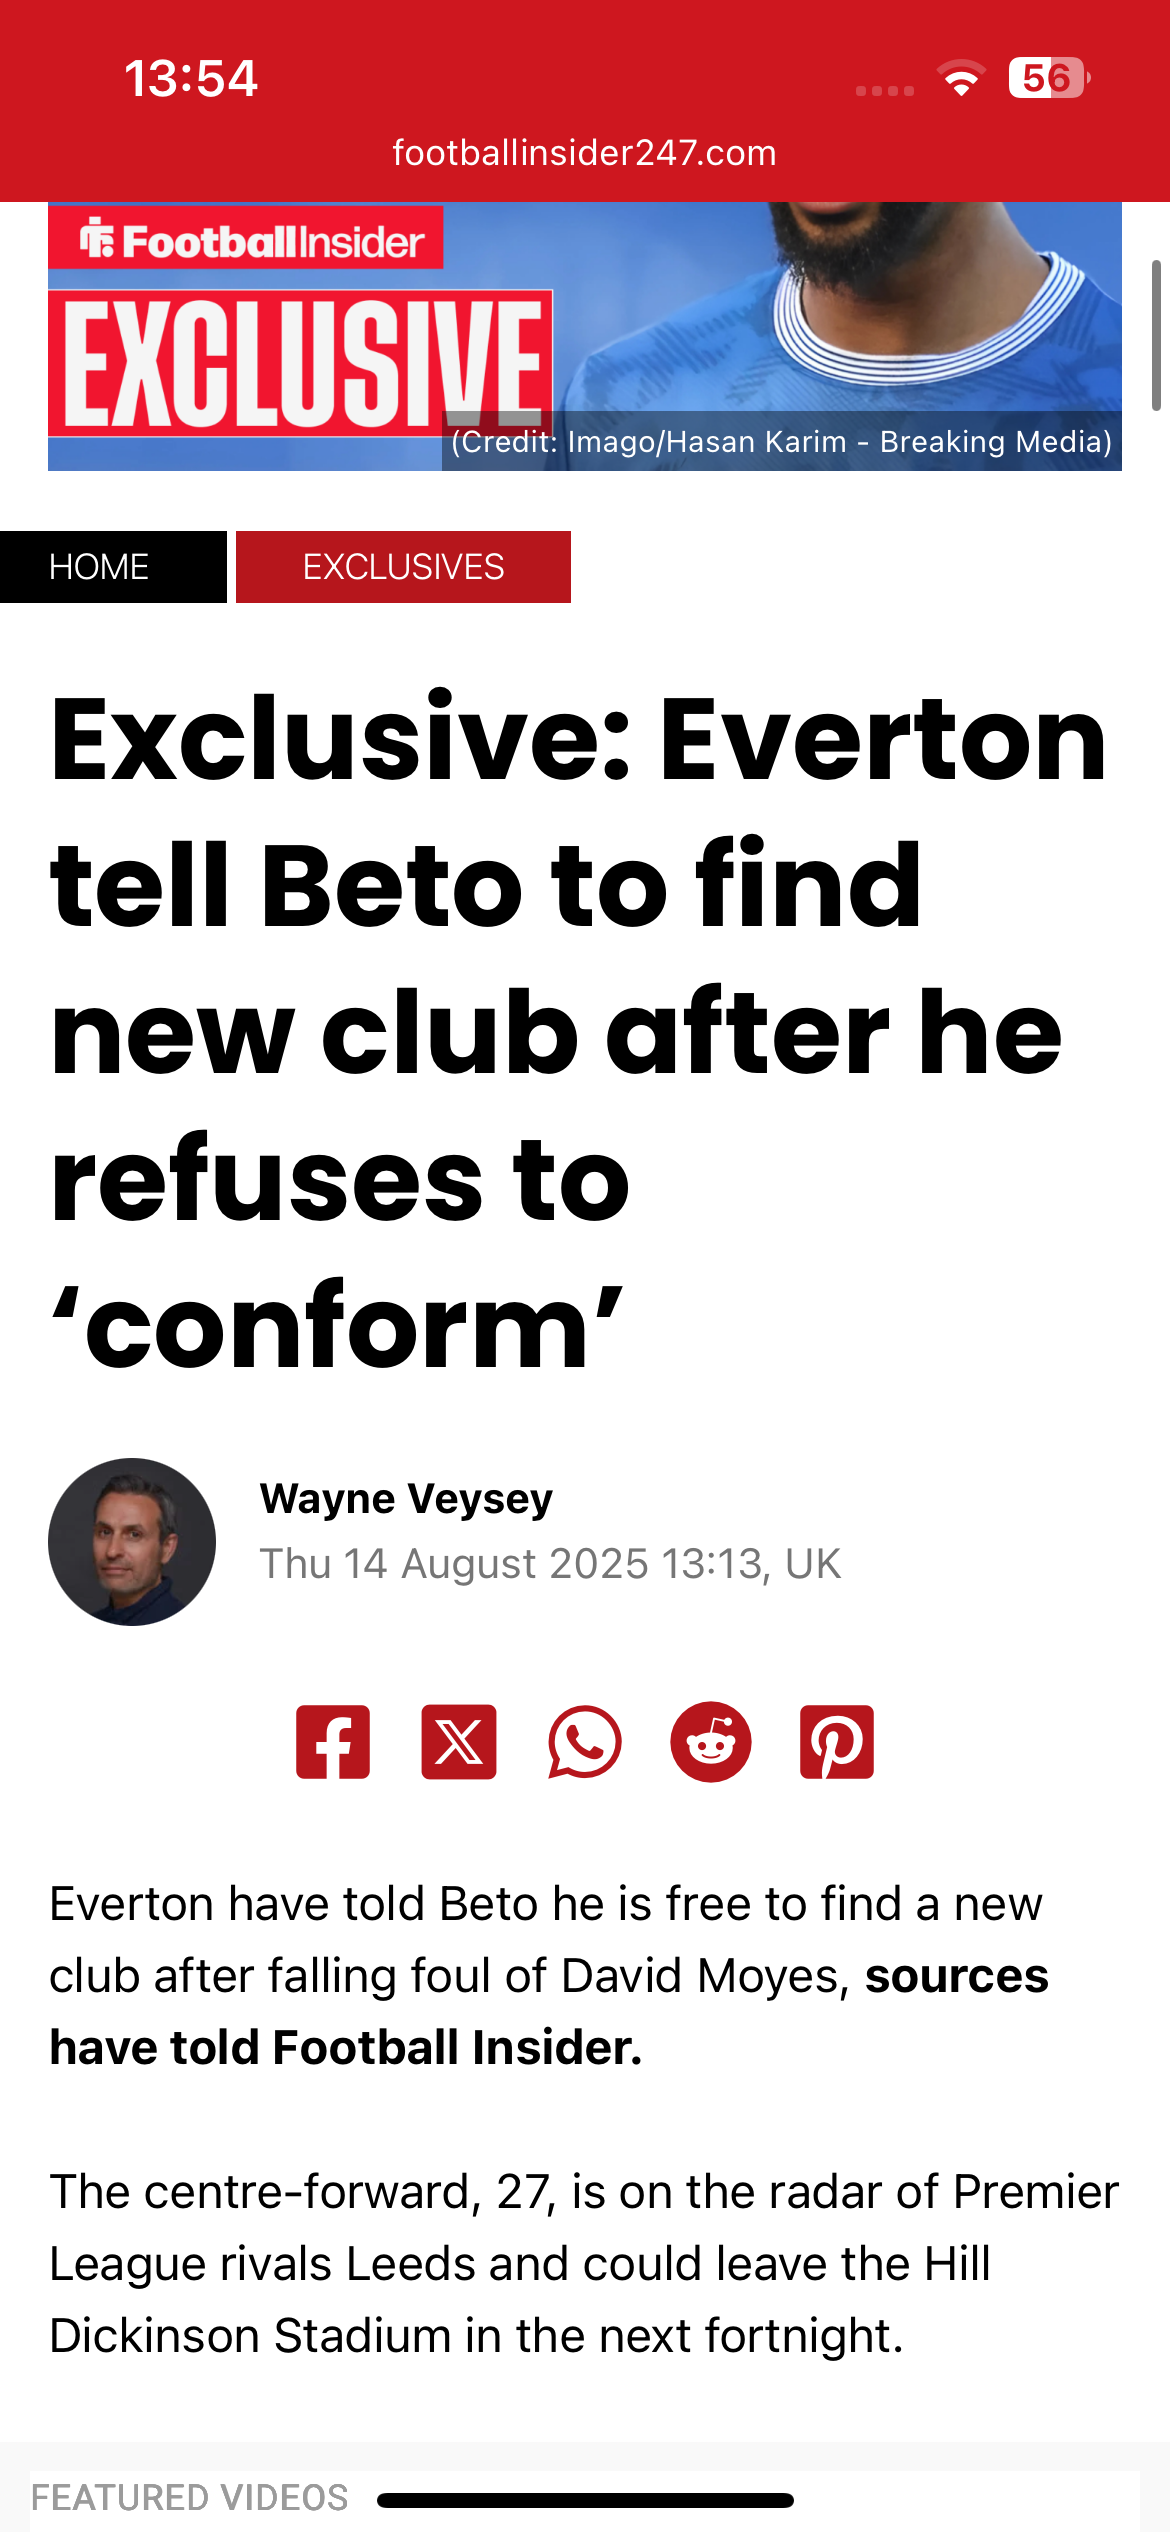Open Wayne Veysey author profile
1170x2532 pixels.
tap(406, 1498)
